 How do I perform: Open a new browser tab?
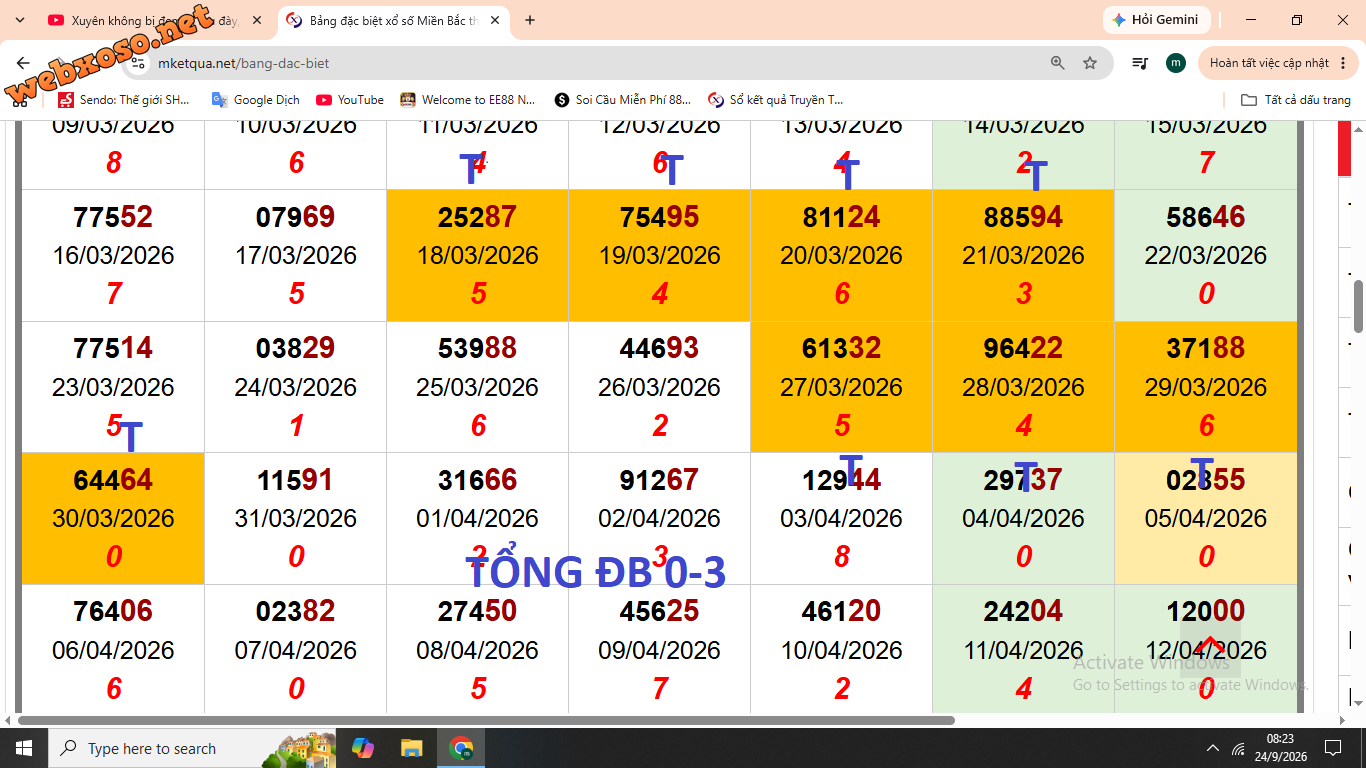[530, 20]
